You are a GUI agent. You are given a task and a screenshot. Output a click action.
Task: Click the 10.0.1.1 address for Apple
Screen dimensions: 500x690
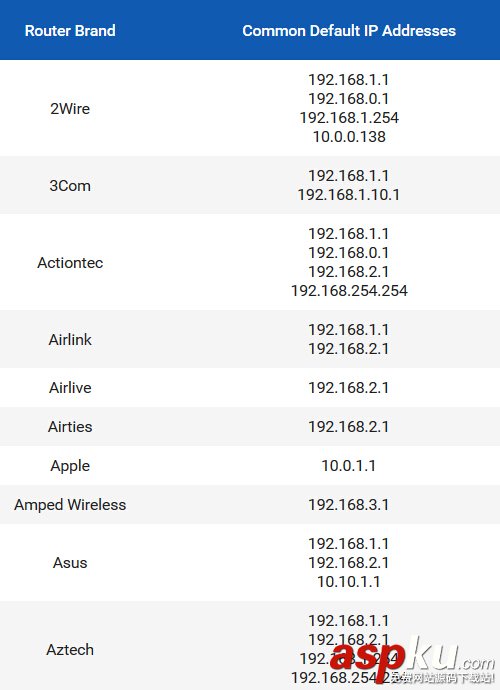tap(349, 466)
